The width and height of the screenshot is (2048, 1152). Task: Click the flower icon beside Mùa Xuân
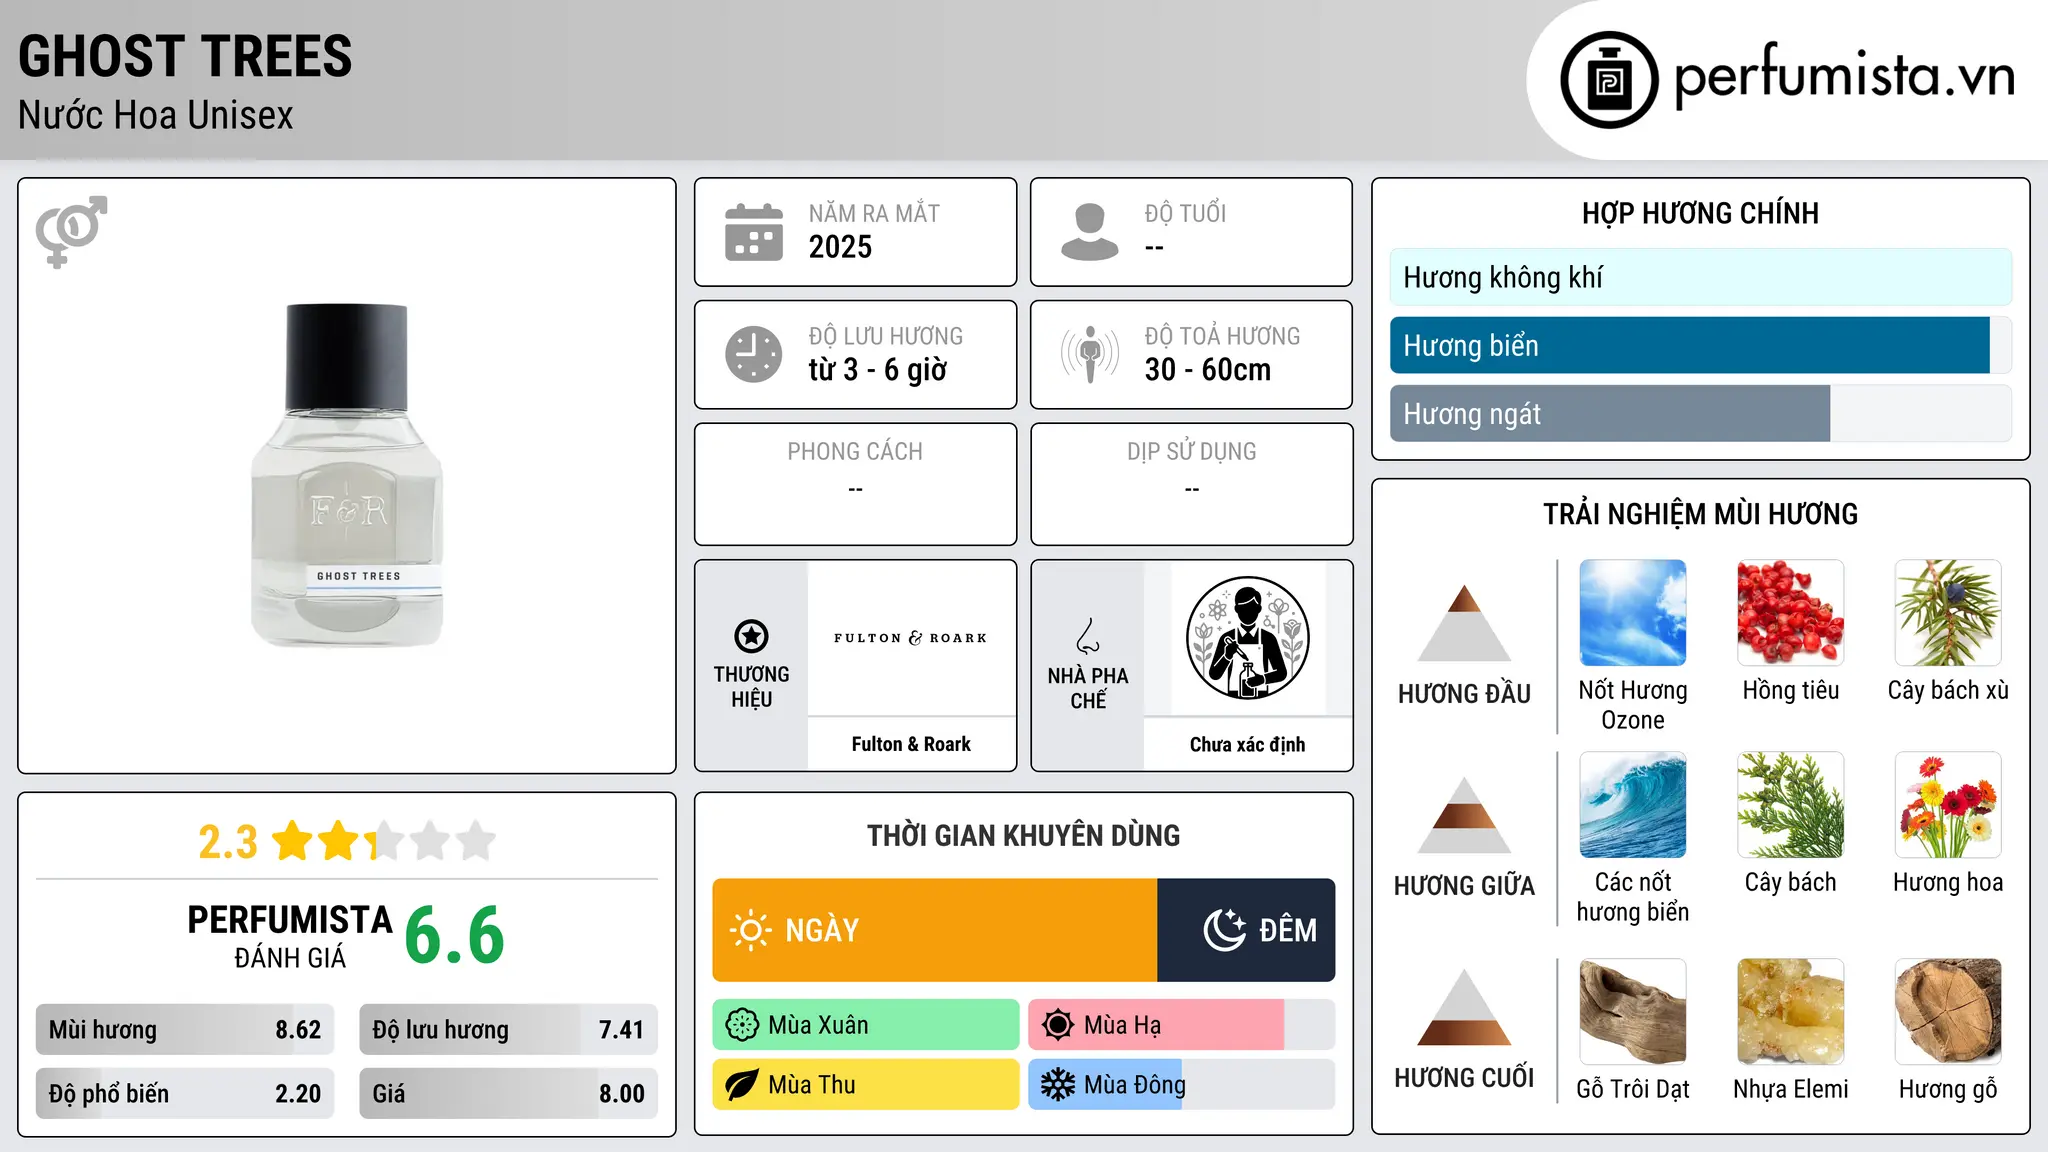[742, 1025]
